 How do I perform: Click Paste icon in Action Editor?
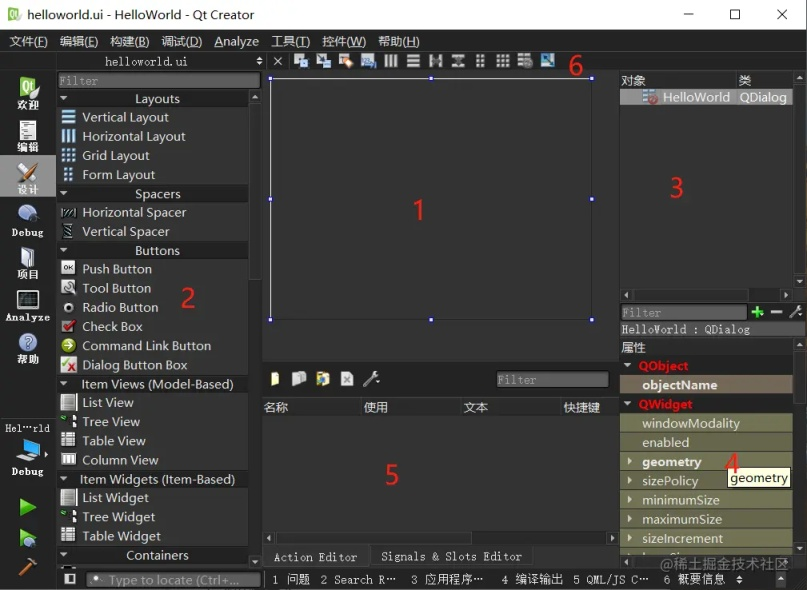323,379
